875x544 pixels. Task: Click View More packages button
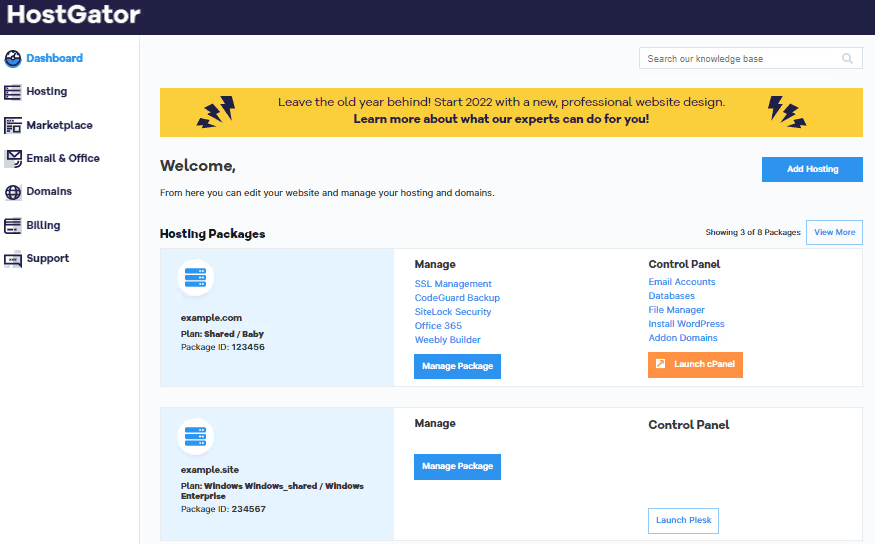pos(834,232)
